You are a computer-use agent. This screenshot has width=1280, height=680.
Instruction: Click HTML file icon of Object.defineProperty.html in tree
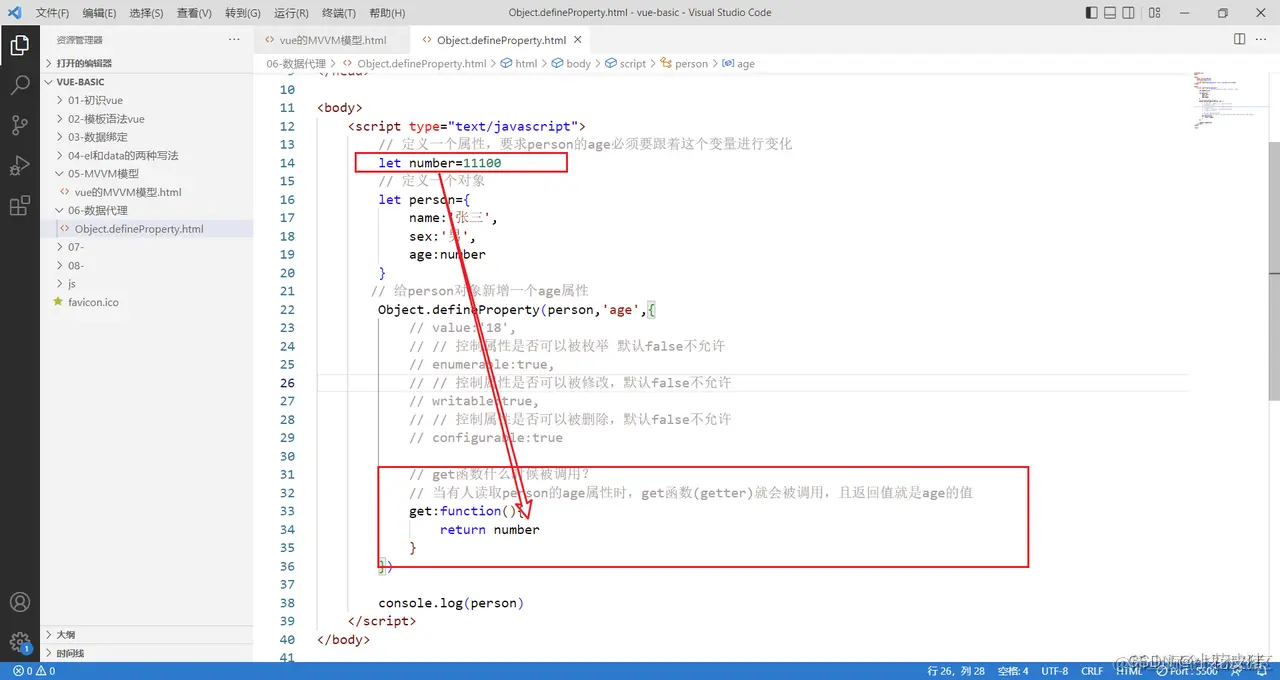[65, 229]
